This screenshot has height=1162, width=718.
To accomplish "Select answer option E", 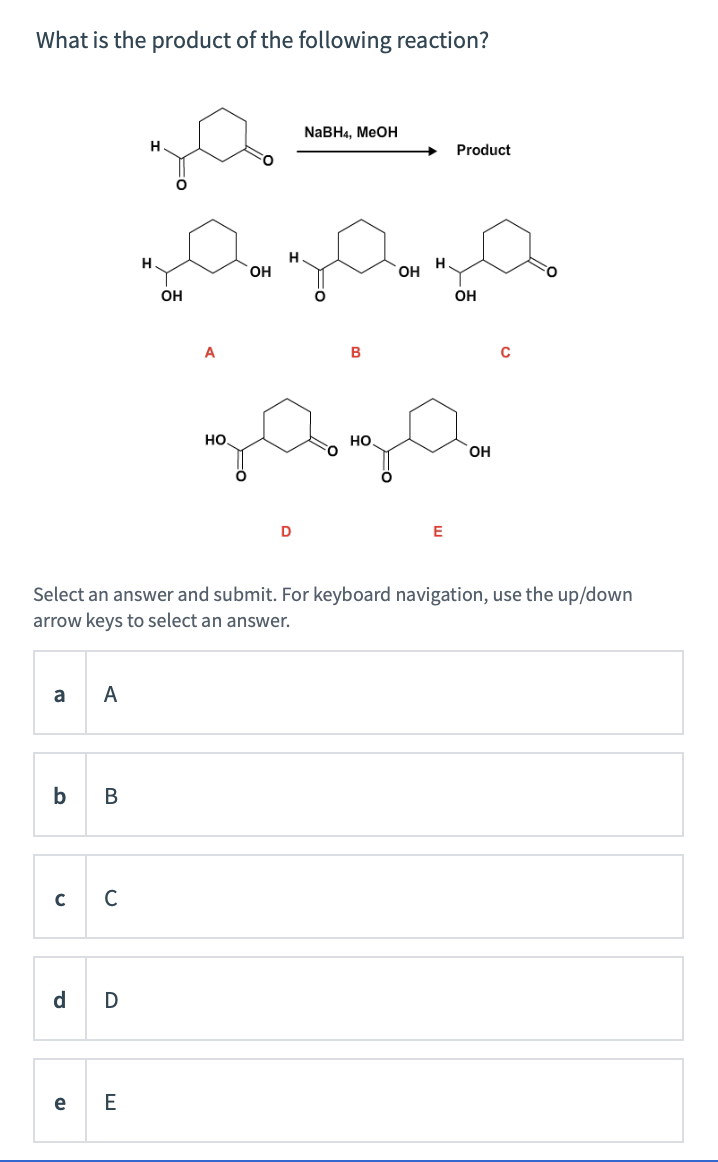I will pos(358,1101).
